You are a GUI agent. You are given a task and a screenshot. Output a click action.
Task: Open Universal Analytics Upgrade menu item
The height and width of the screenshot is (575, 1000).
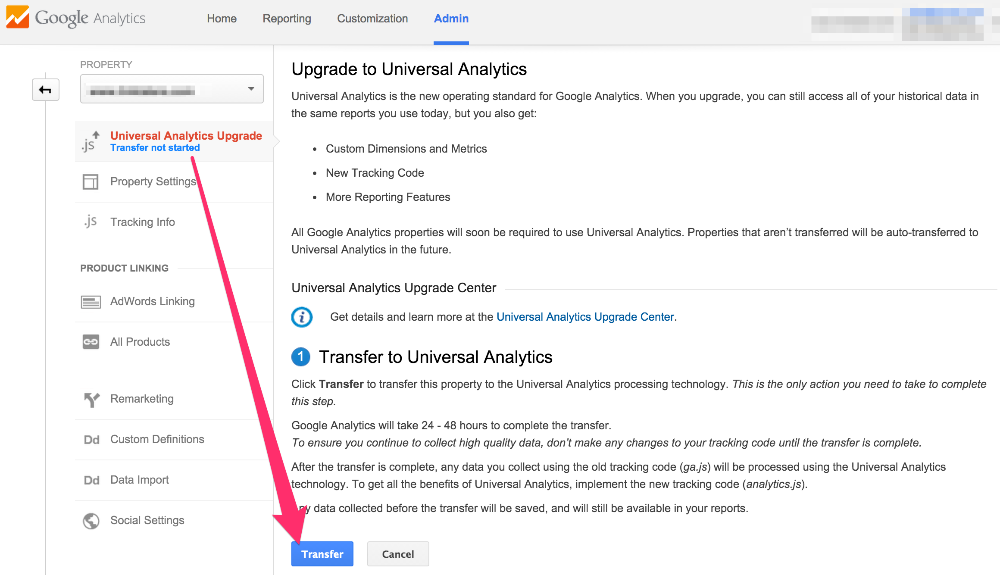coord(173,141)
